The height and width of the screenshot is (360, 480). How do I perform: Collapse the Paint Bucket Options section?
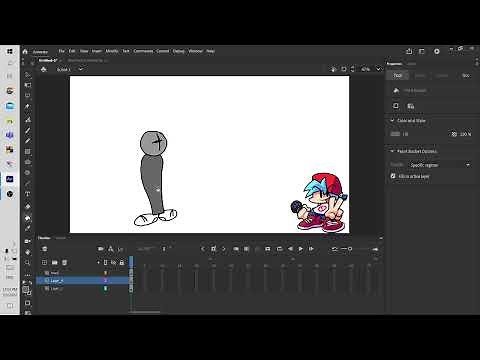(x=392, y=151)
